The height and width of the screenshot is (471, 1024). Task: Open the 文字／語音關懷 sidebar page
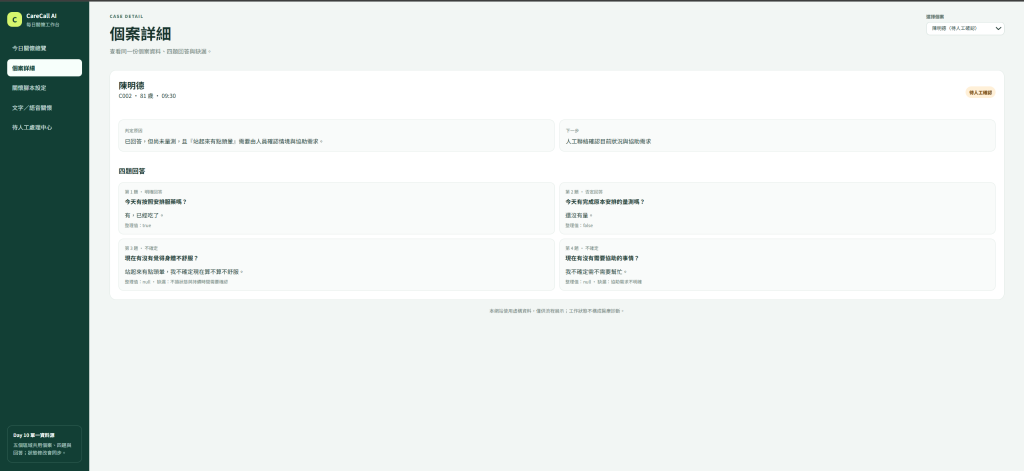[44, 108]
